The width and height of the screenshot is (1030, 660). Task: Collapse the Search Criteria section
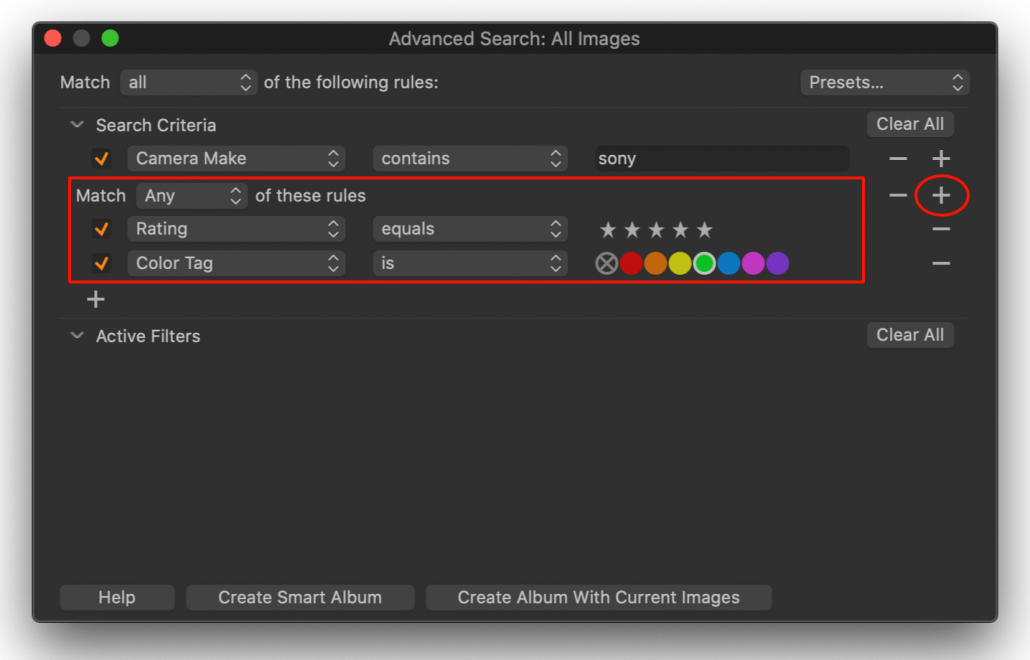click(77, 124)
